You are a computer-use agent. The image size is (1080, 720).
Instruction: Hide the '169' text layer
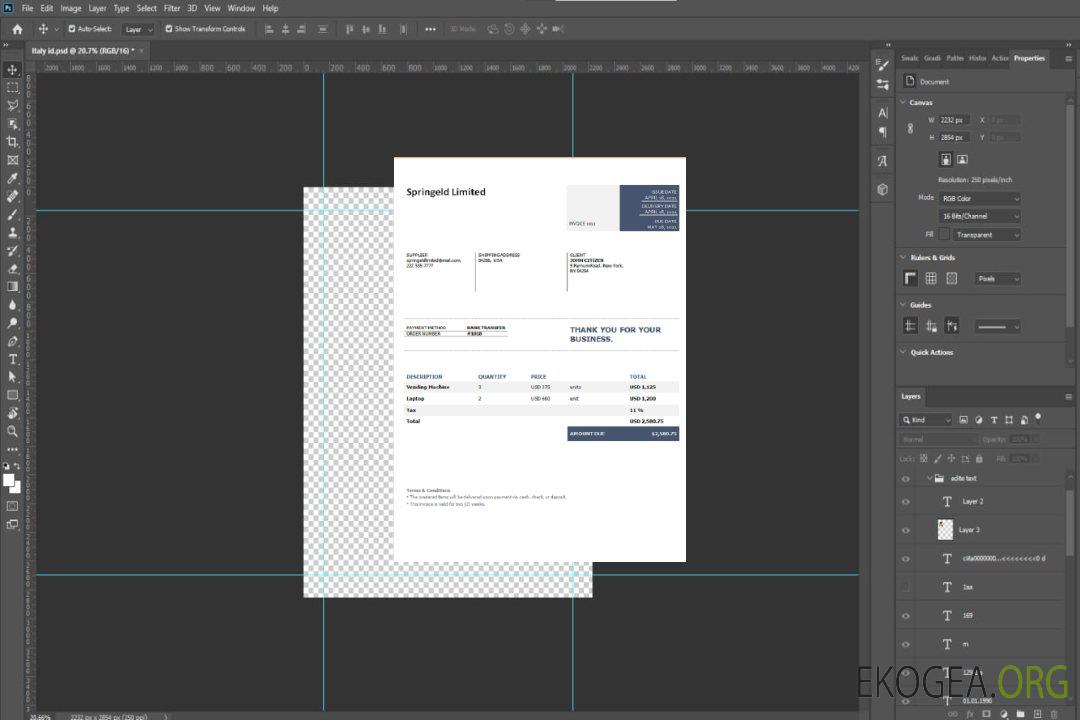click(x=906, y=616)
